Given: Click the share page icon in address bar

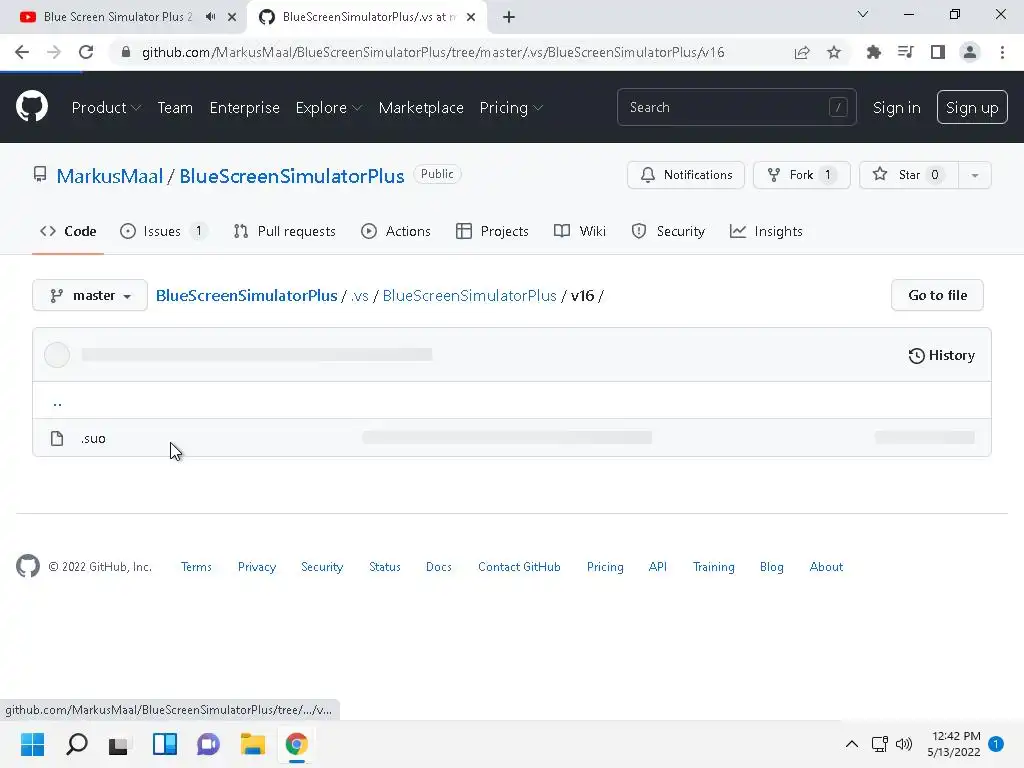Looking at the screenshot, I should tap(802, 52).
